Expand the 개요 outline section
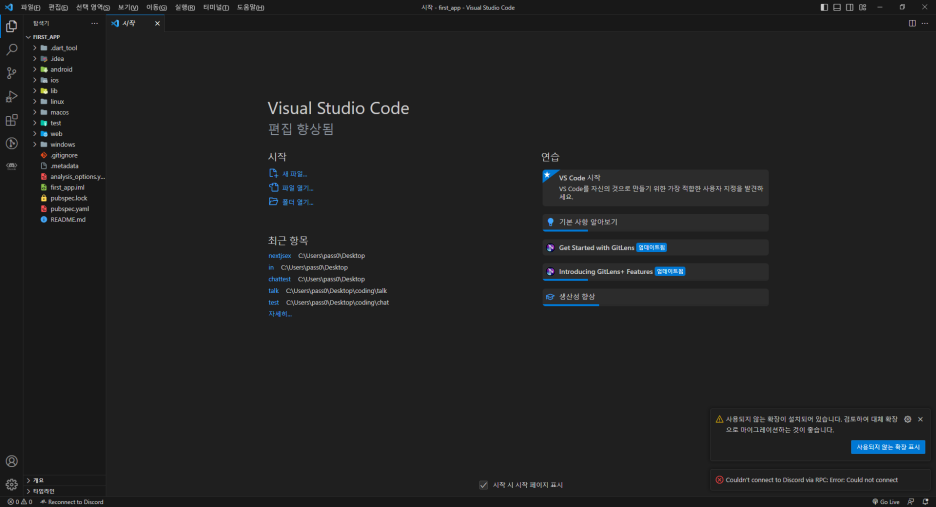Image resolution: width=936 pixels, height=507 pixels. [64, 480]
